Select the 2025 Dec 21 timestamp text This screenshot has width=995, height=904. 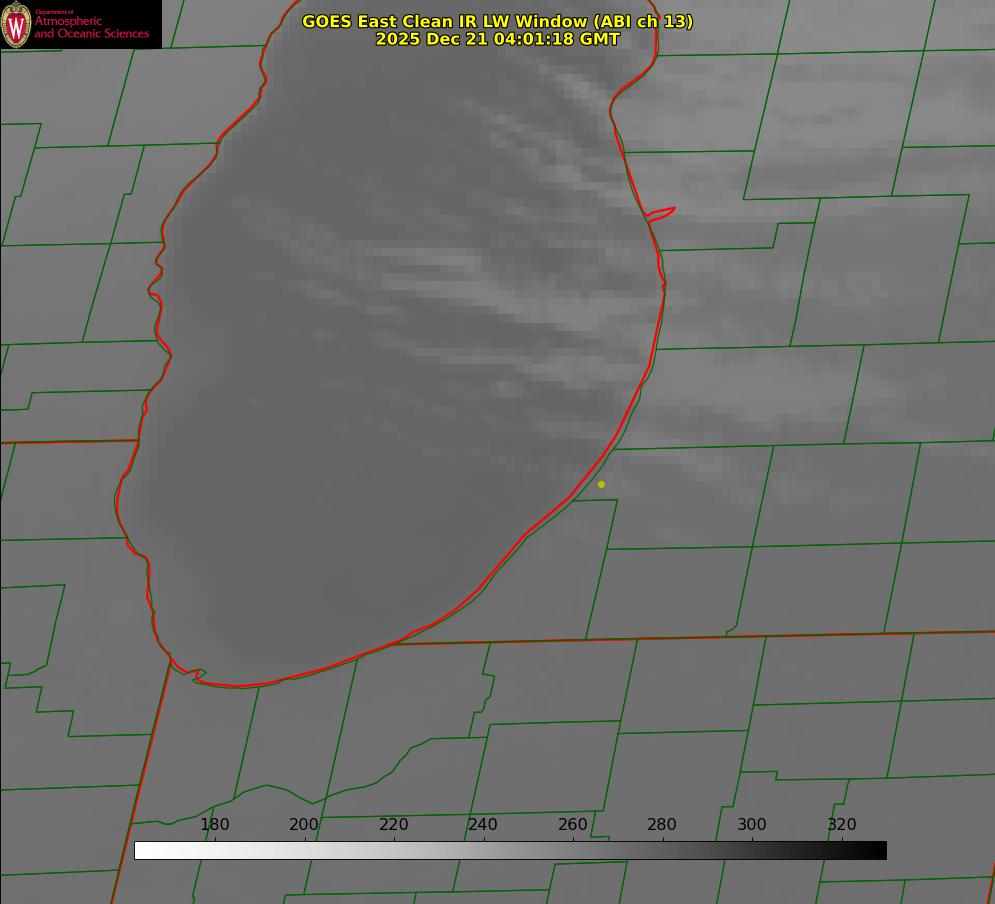coord(497,39)
